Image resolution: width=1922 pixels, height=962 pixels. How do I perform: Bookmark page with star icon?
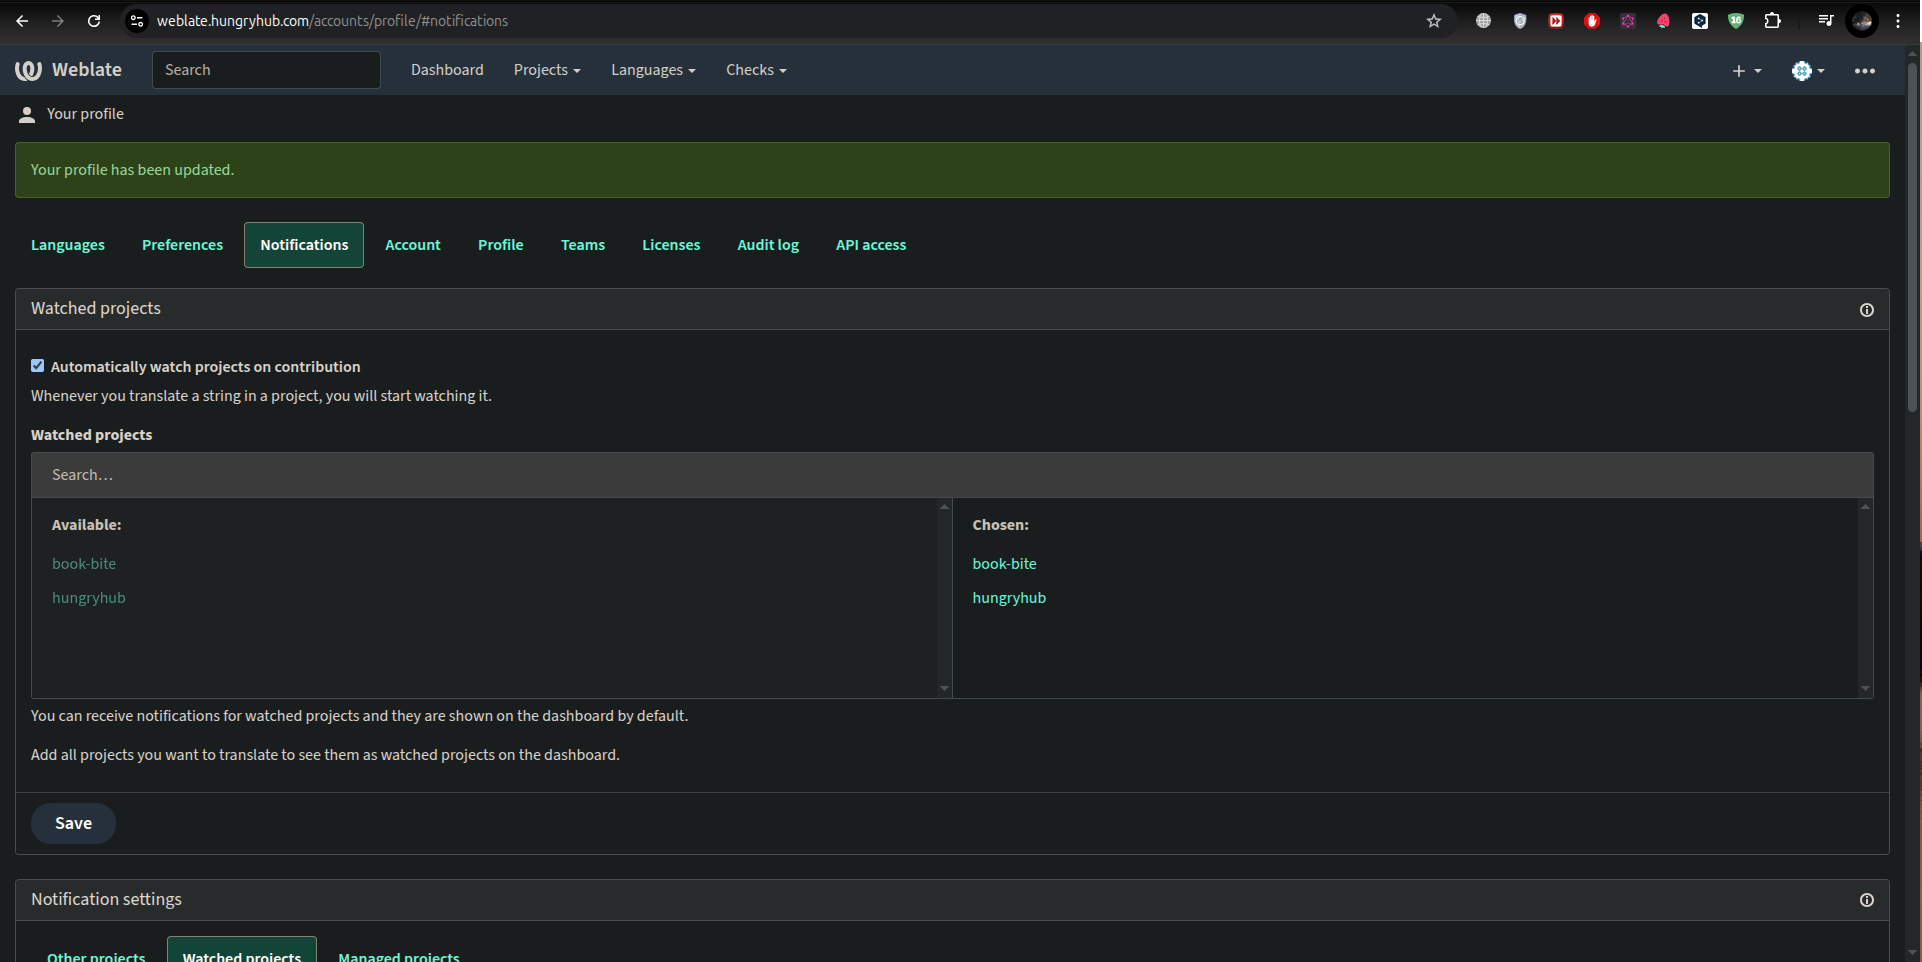(x=1433, y=21)
